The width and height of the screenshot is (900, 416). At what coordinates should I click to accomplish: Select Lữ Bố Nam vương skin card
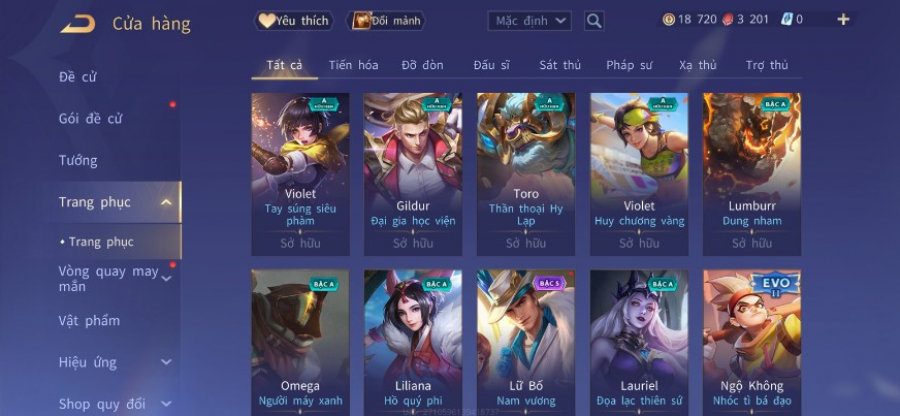(526, 343)
